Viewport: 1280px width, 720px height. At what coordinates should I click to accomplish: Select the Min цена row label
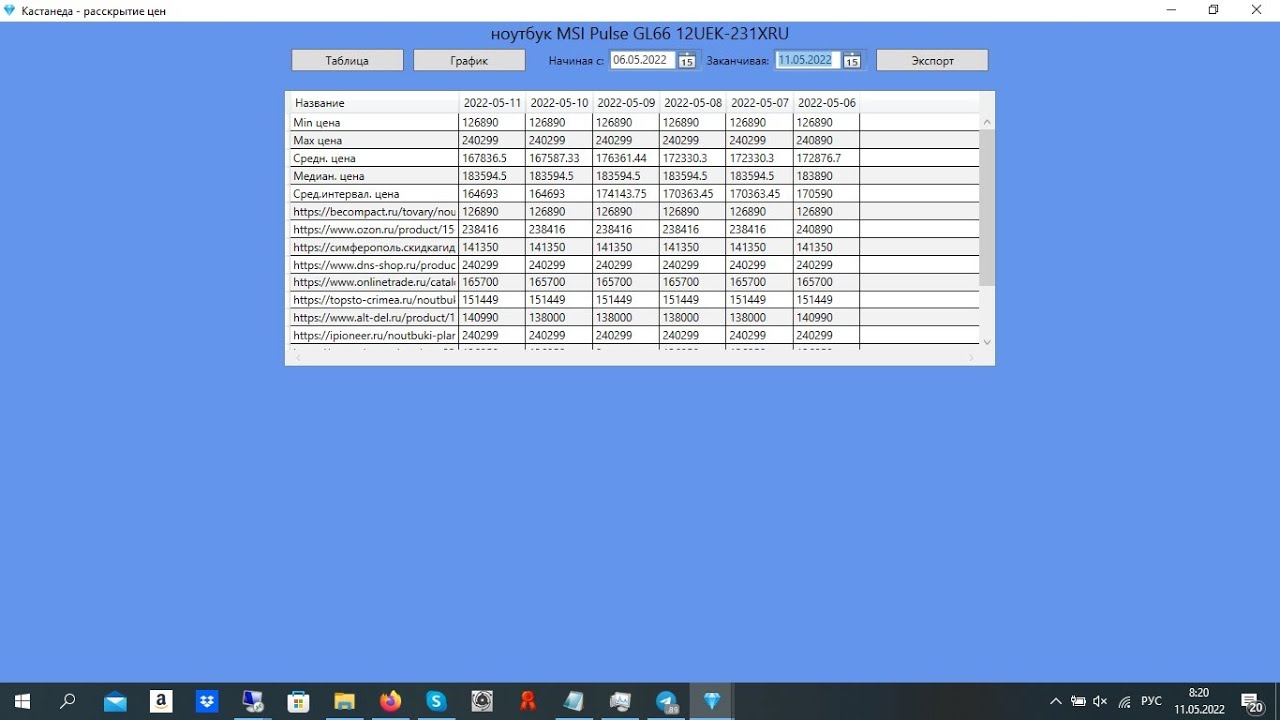click(x=317, y=123)
